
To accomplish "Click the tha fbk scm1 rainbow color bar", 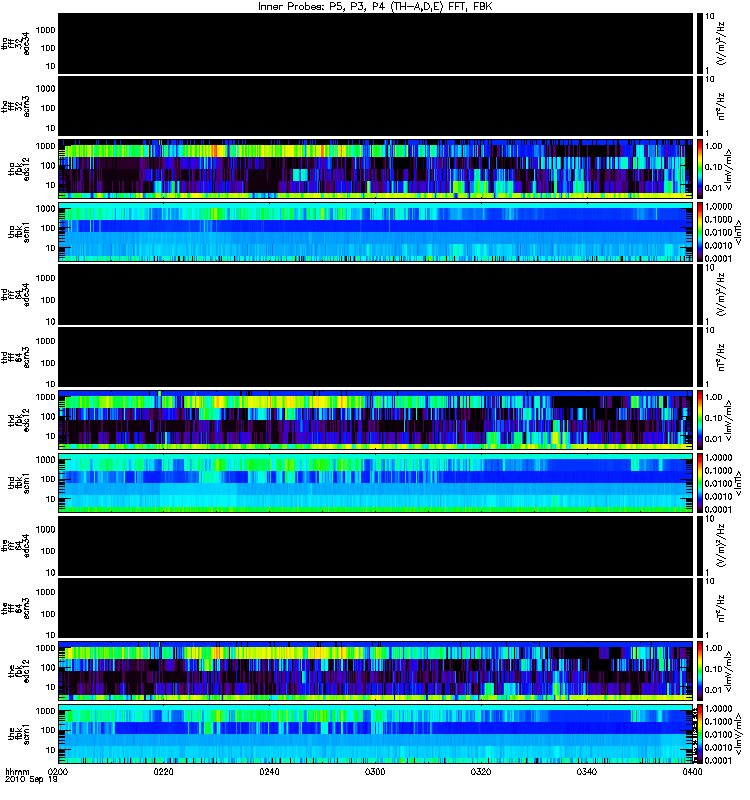I will point(699,232).
